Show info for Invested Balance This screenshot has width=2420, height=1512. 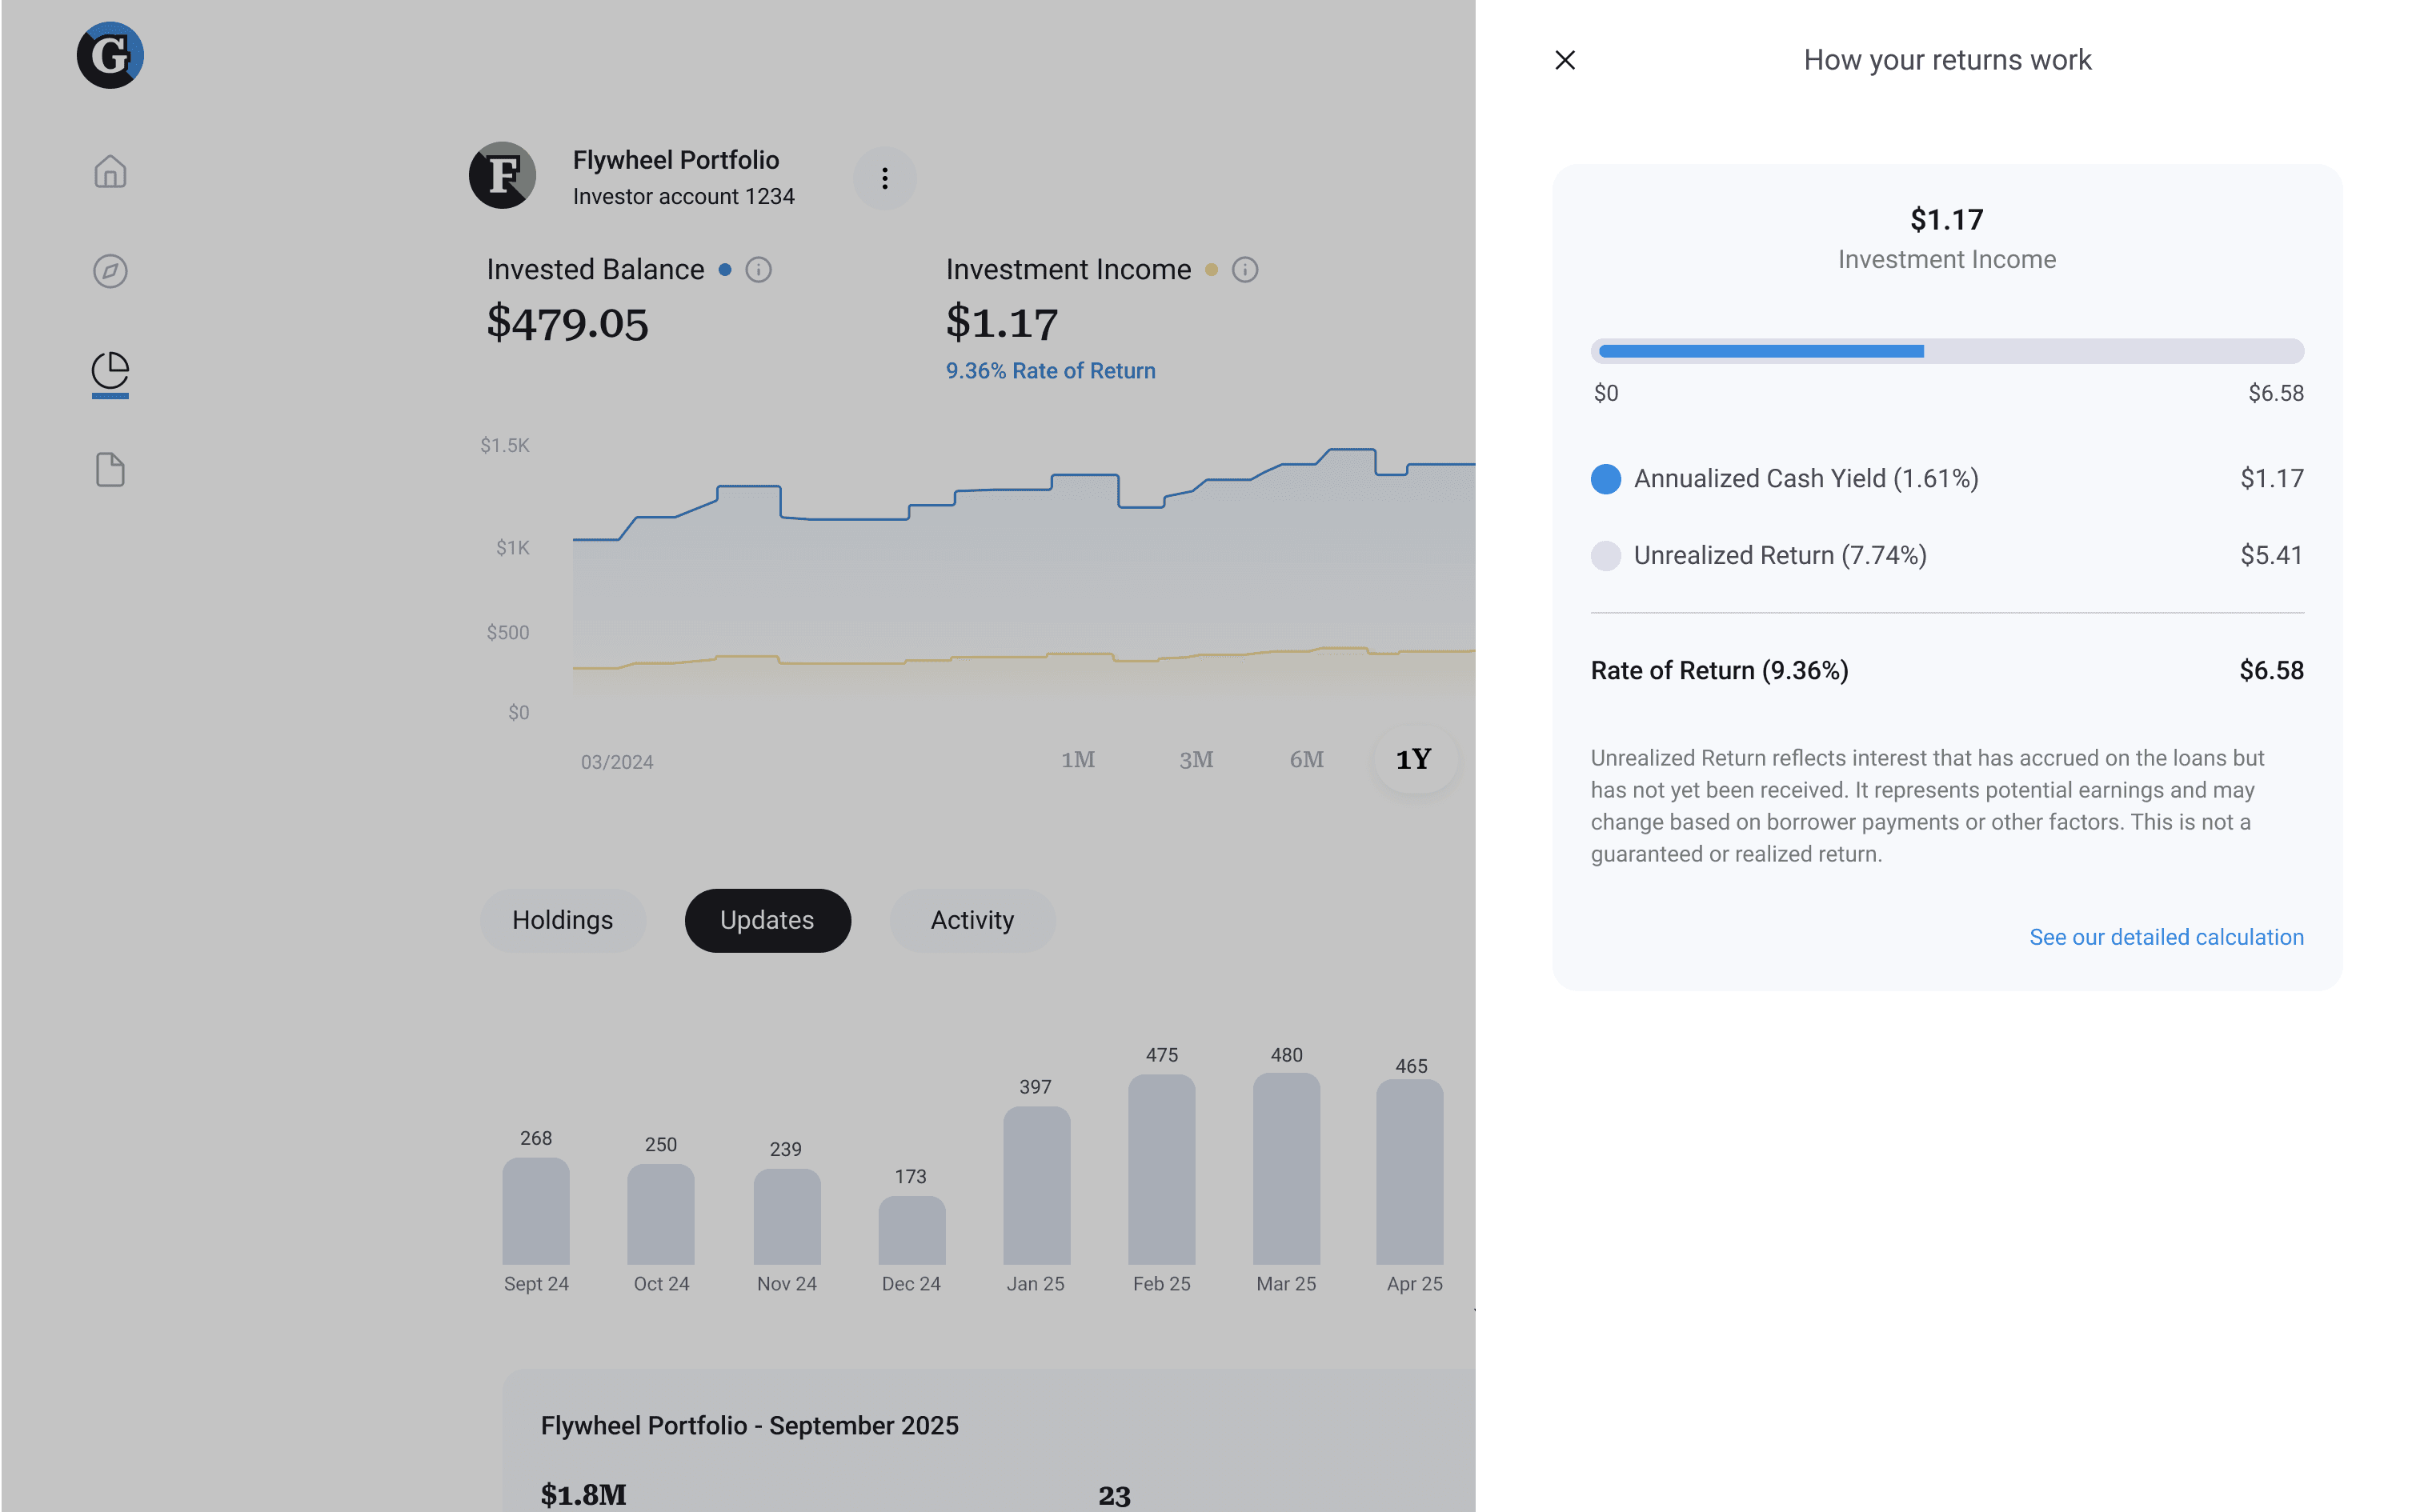coord(759,270)
